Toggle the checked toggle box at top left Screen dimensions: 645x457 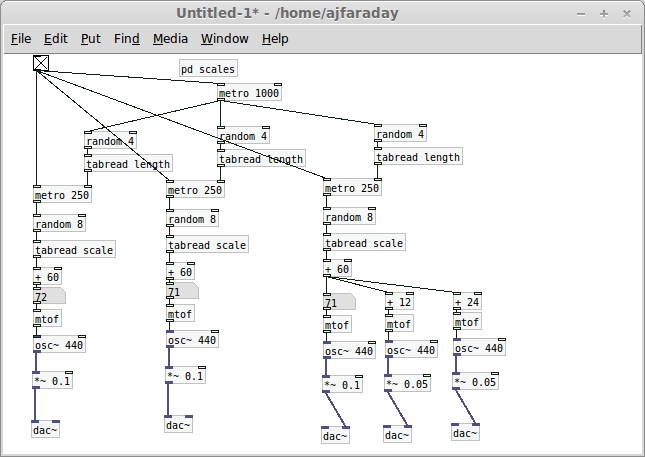coord(41,63)
